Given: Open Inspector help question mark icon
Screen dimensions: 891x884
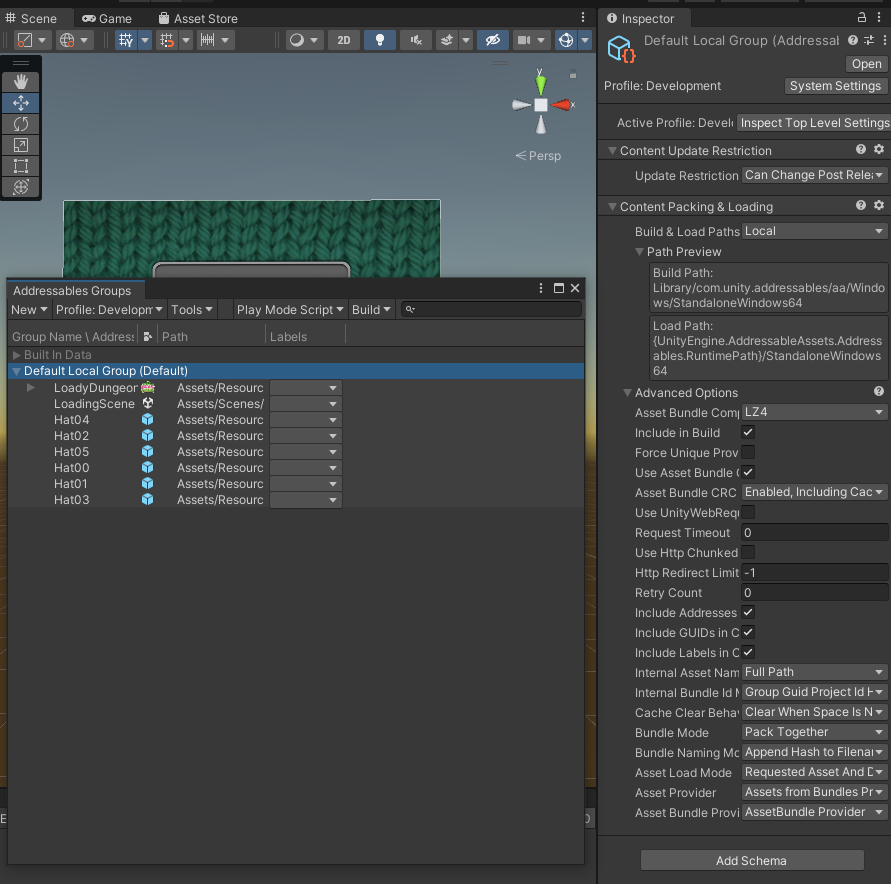Looking at the screenshot, I should pyautogui.click(x=852, y=40).
